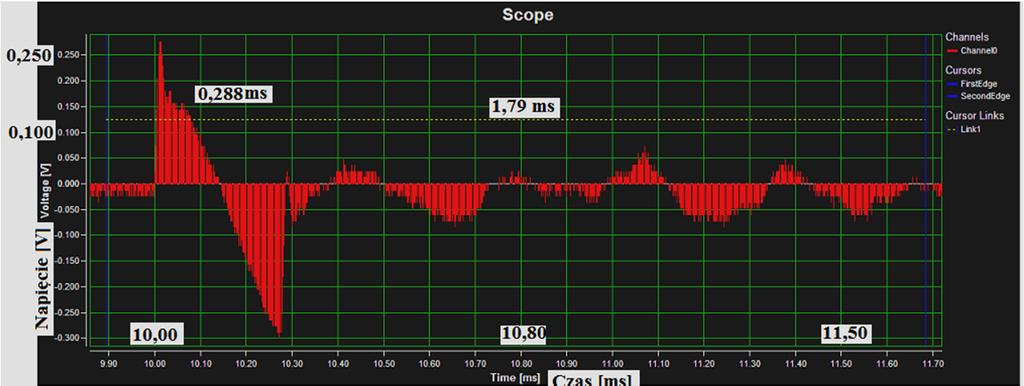The width and height of the screenshot is (1024, 386).
Task: Click the Channels legend heading
Action: [x=967, y=37]
